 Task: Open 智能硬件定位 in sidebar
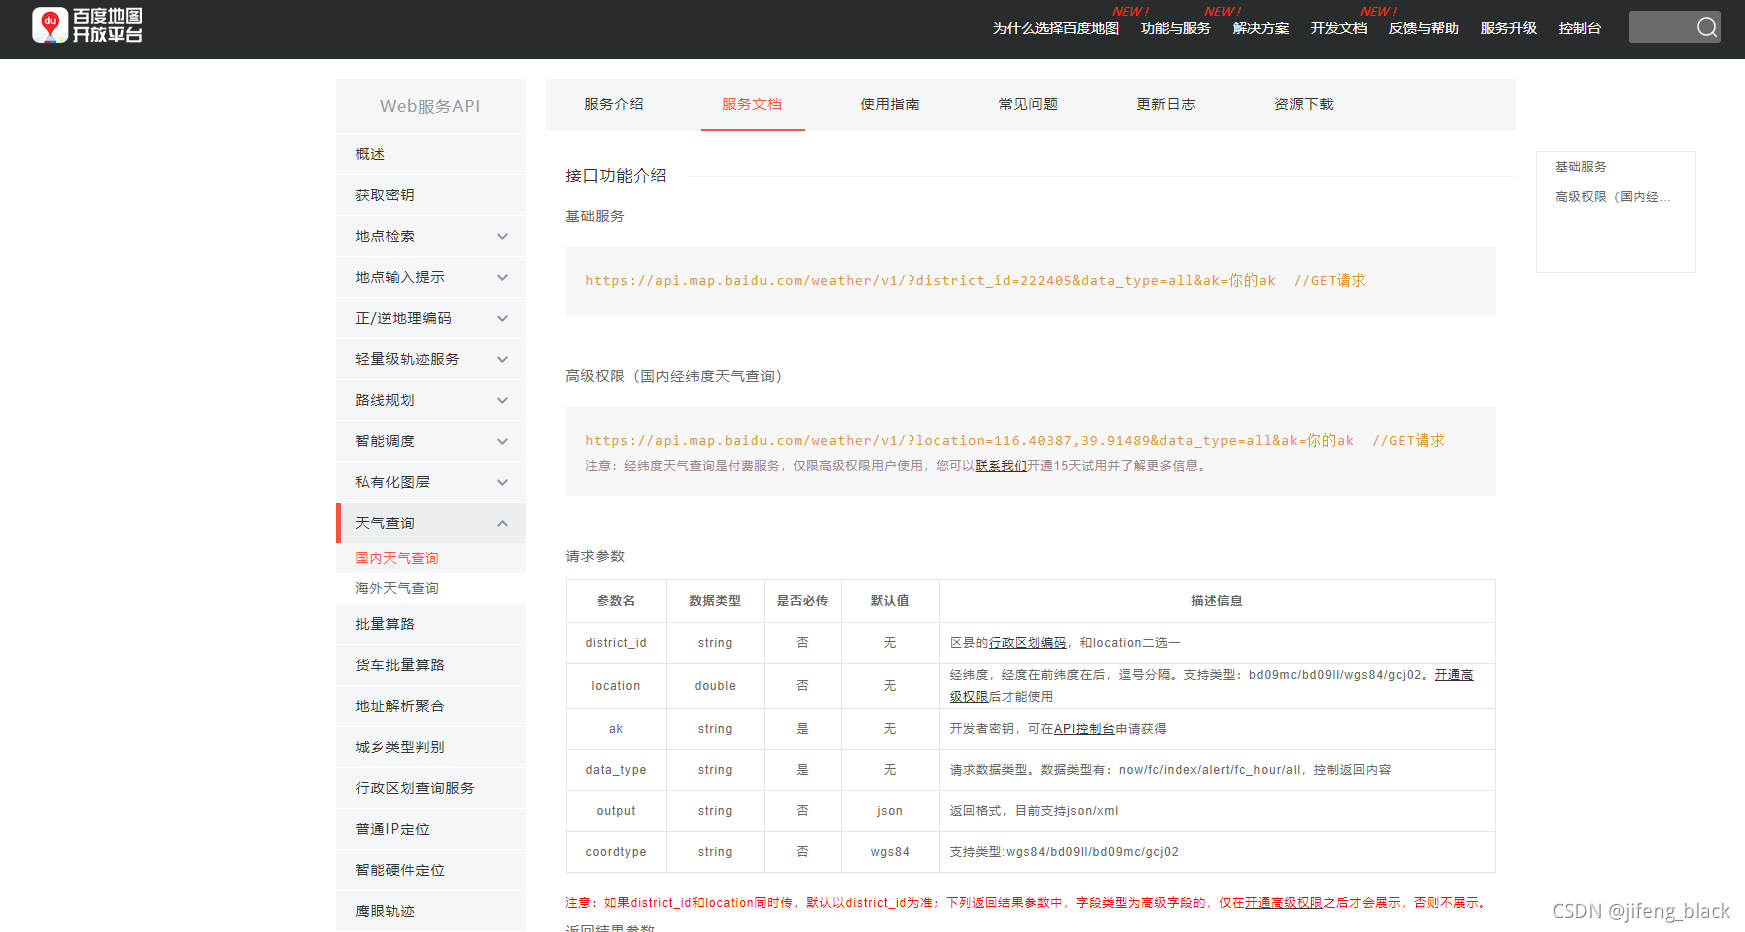(x=431, y=870)
